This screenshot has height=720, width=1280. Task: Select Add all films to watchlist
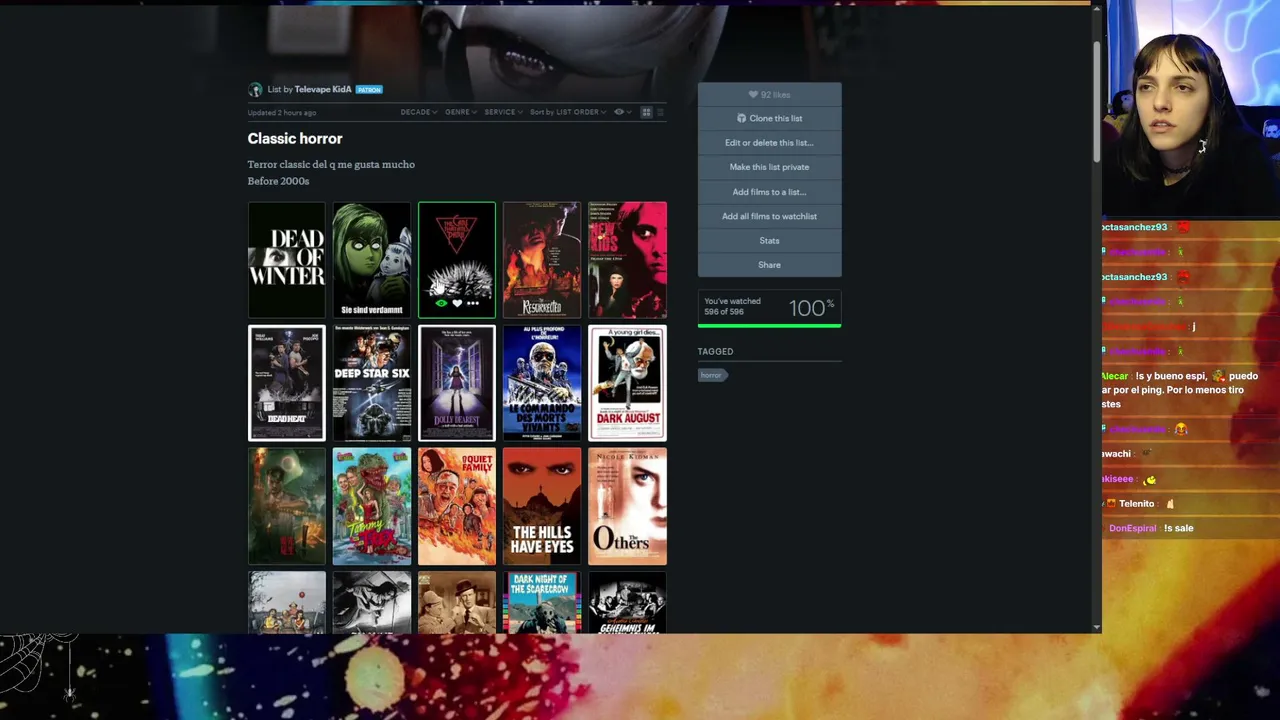(x=769, y=216)
